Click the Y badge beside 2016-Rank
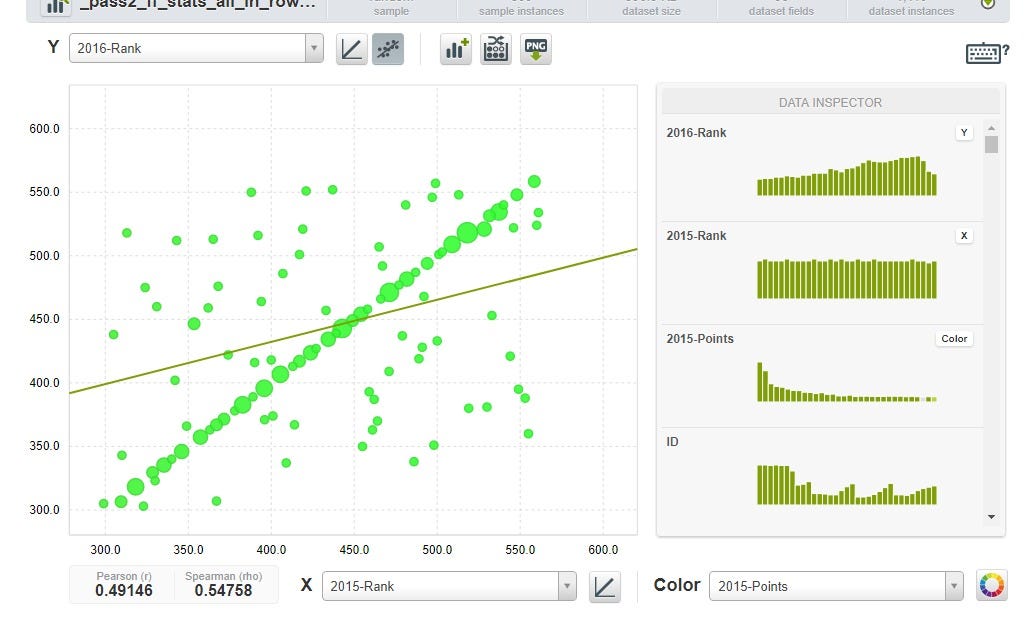Image resolution: width=1035 pixels, height=641 pixels. (964, 133)
